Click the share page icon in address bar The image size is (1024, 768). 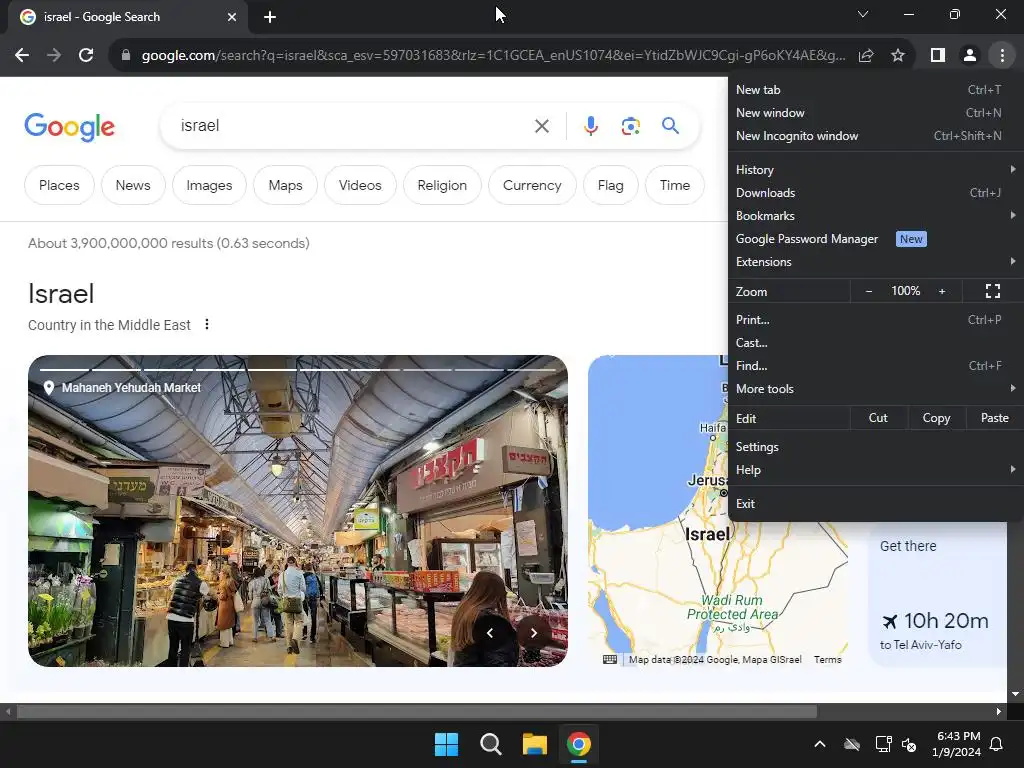click(x=866, y=56)
